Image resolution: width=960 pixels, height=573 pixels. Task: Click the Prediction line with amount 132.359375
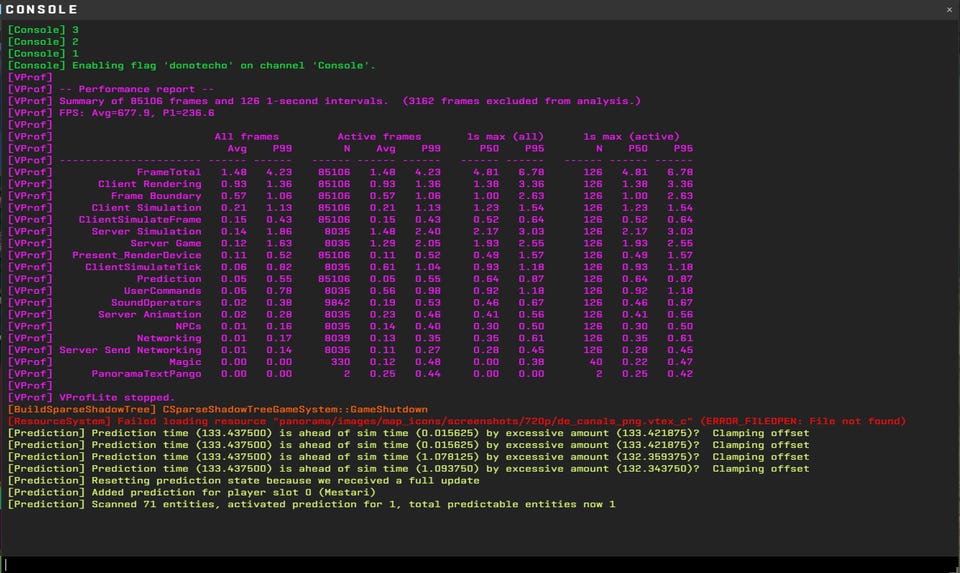click(408, 457)
